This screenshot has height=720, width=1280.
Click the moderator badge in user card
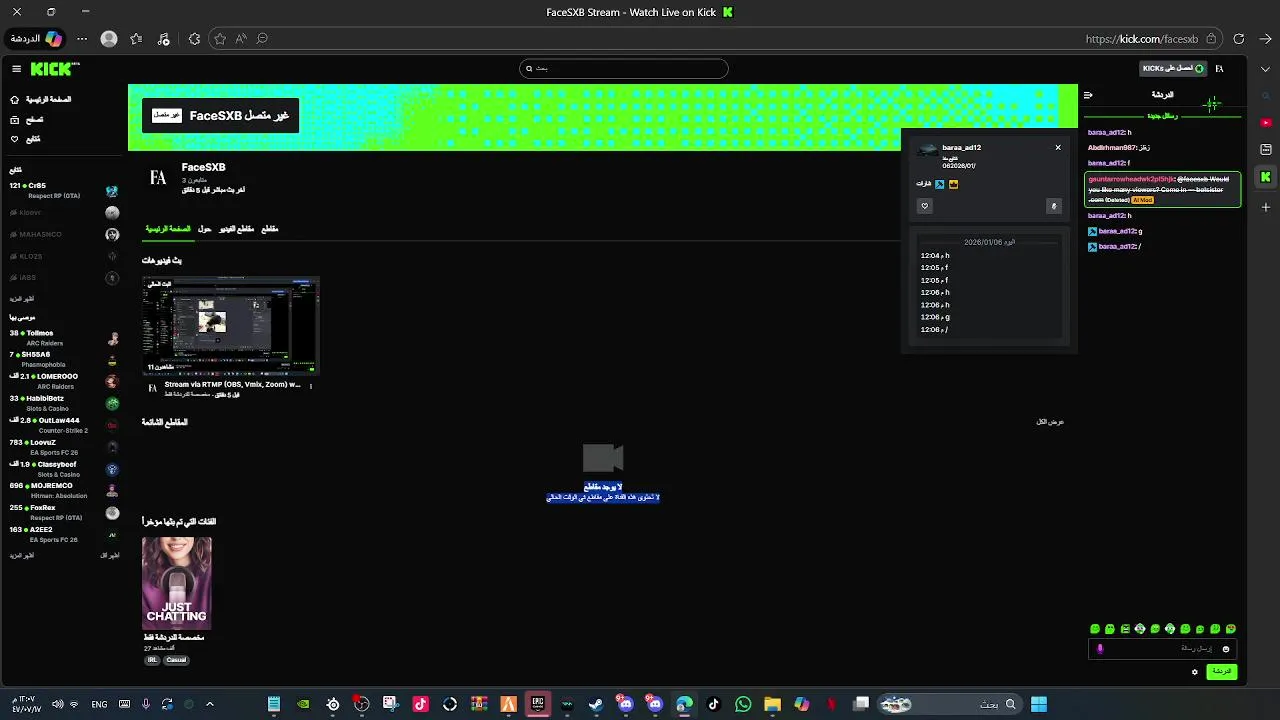(940, 184)
